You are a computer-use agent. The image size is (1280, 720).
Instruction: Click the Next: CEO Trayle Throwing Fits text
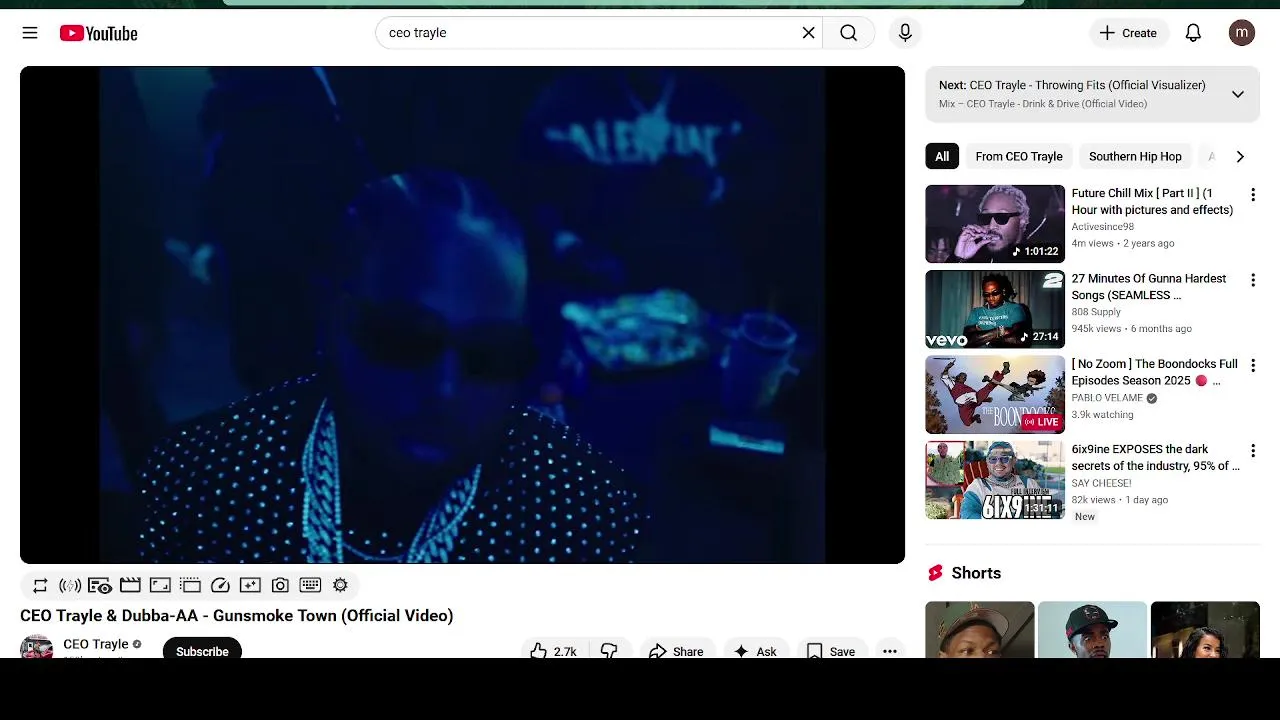pos(1072,85)
